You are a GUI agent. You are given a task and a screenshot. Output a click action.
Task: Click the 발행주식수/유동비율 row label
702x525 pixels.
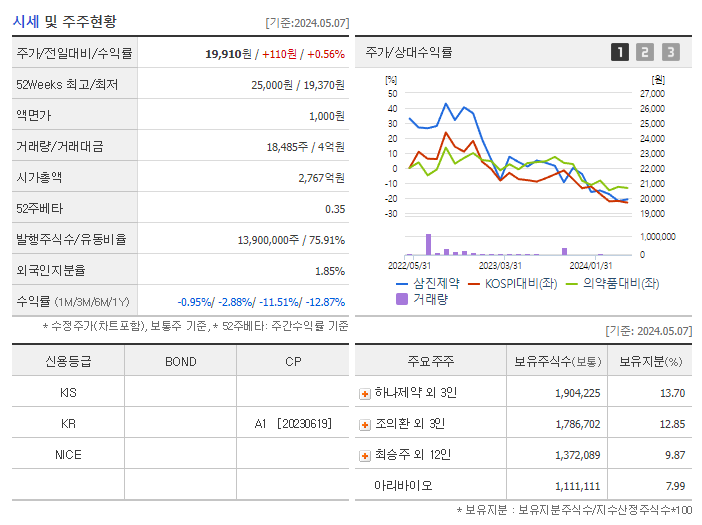[x=71, y=239]
